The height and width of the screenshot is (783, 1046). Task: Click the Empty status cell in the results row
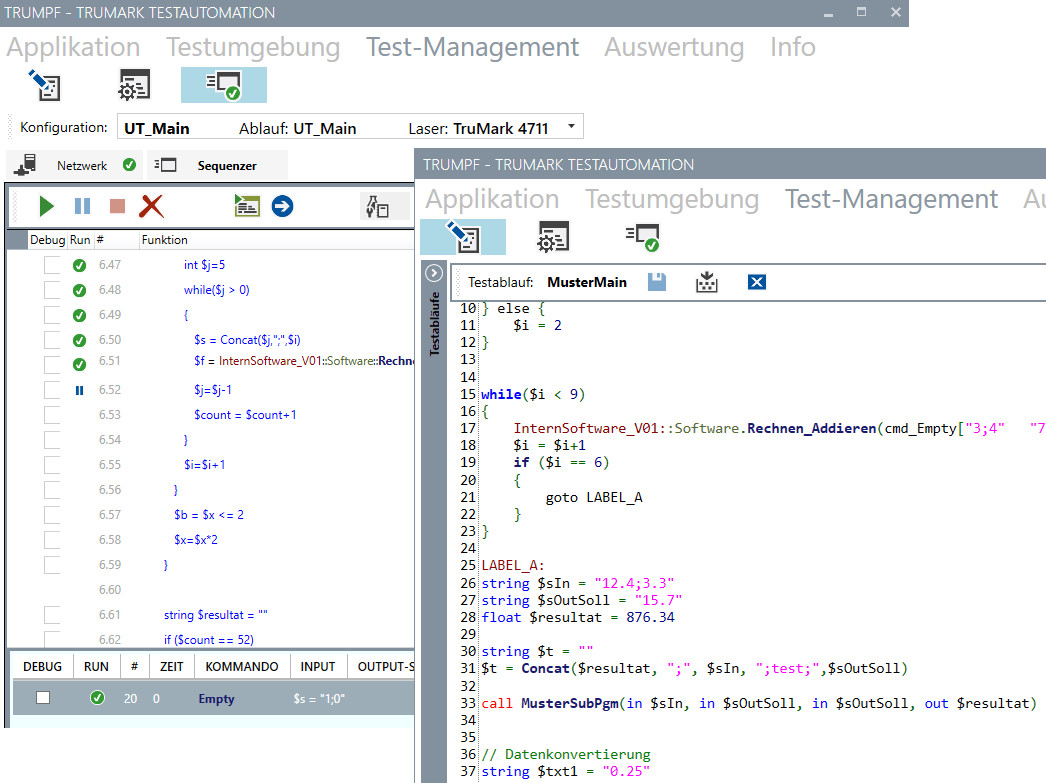coord(216,698)
